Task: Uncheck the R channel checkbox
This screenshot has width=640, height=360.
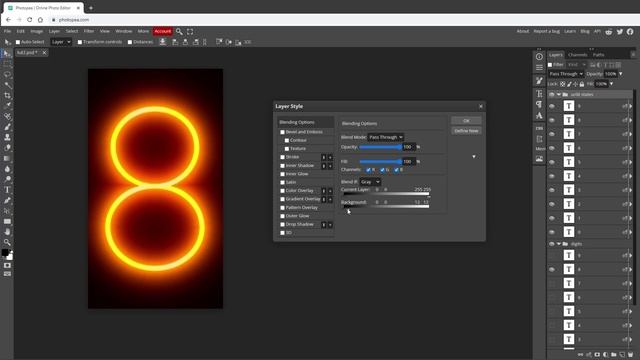Action: 369,170
